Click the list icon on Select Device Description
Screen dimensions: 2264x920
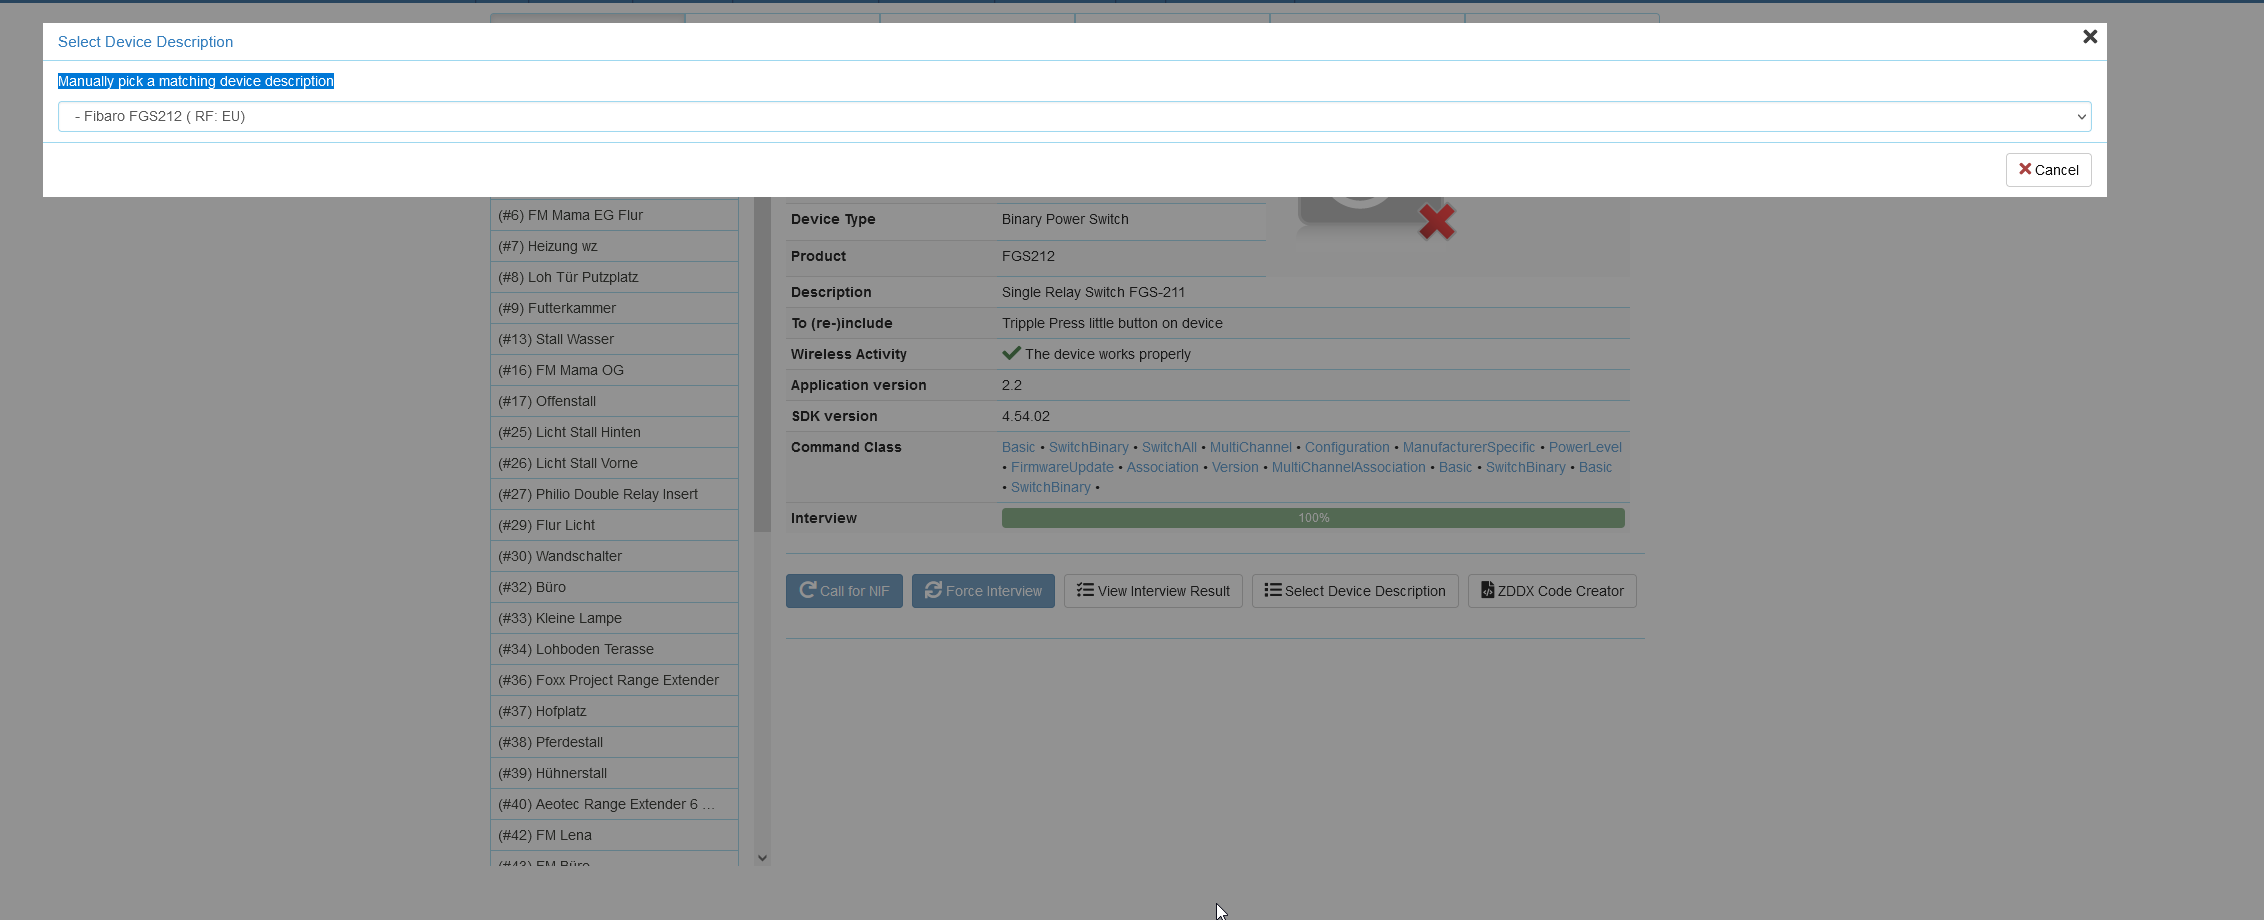click(1273, 590)
